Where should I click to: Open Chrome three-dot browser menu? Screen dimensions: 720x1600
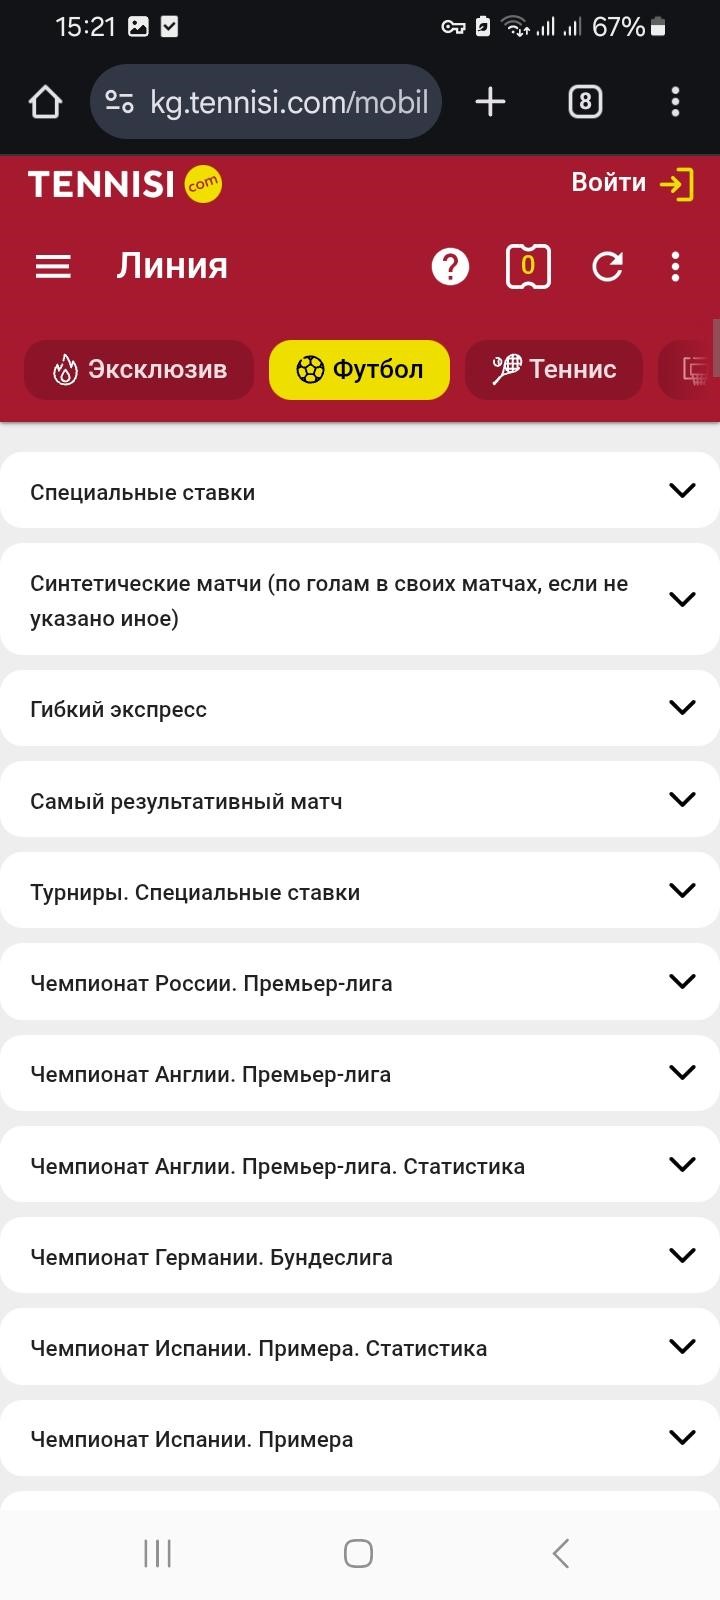click(675, 102)
